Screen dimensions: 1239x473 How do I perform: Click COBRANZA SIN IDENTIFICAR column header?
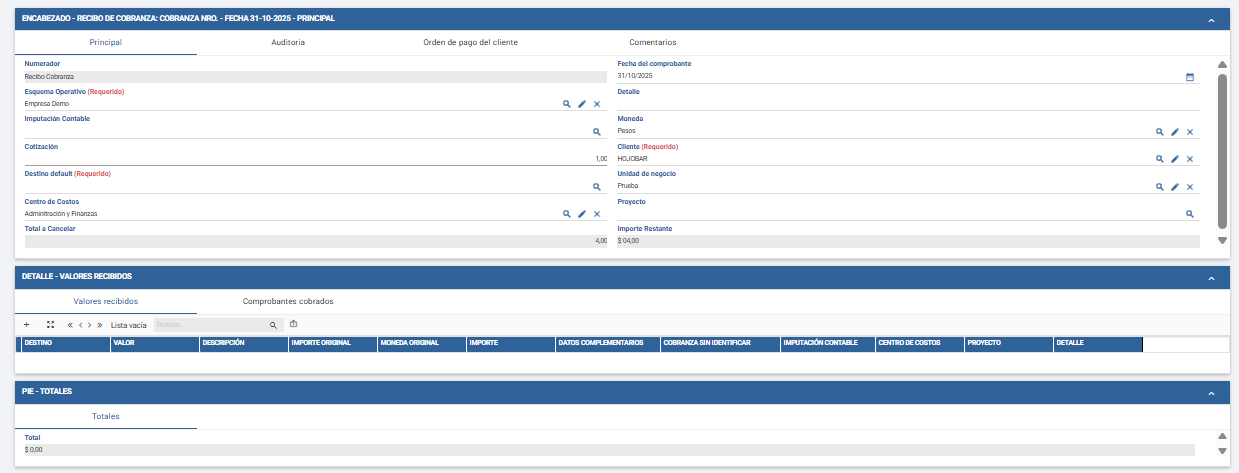pos(720,343)
